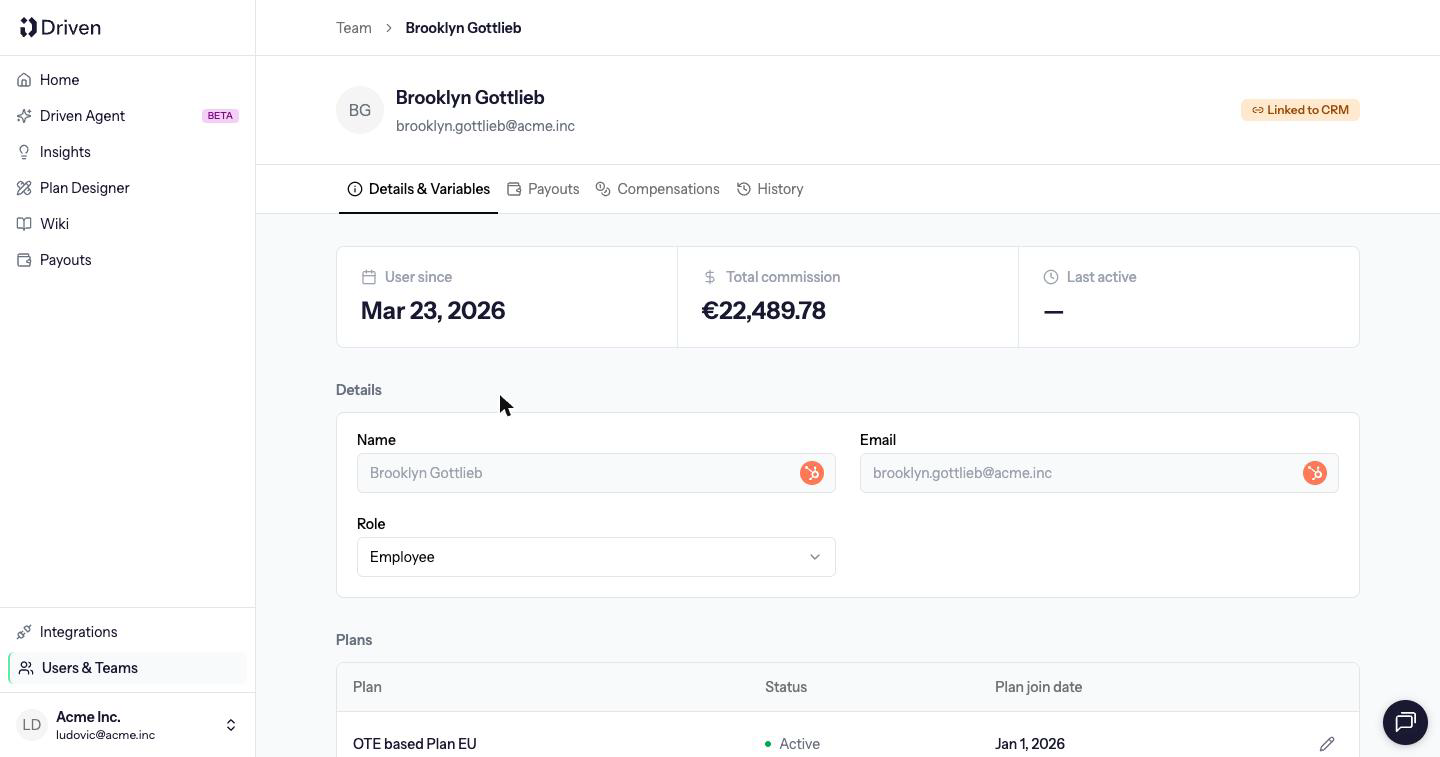Click the Jan 1, 2026 plan join date
The height and width of the screenshot is (757, 1440).
point(1030,744)
